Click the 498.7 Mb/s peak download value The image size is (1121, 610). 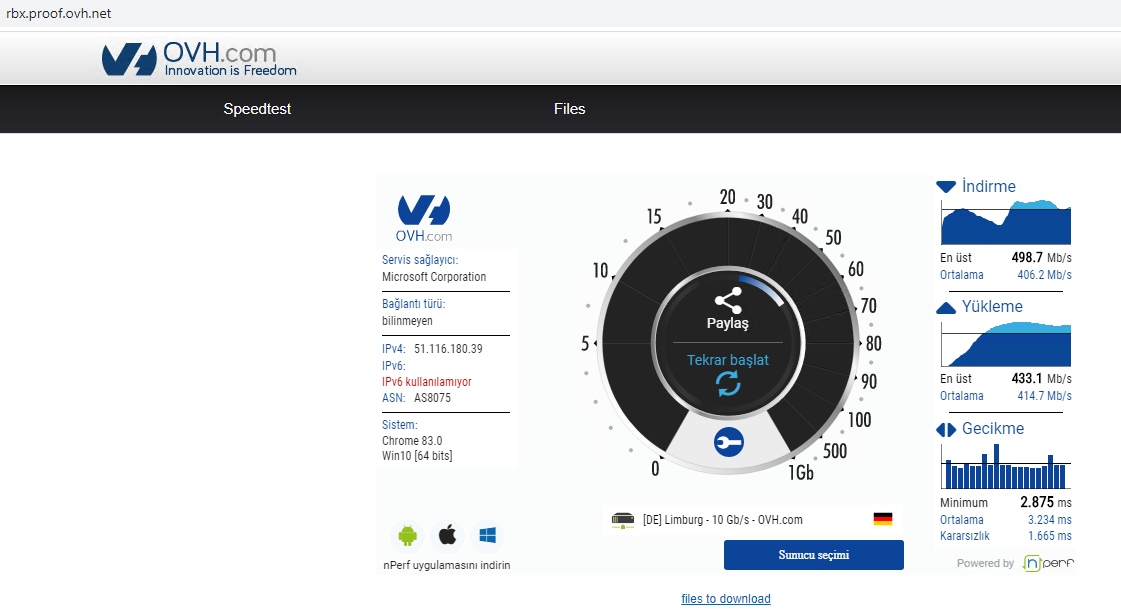point(1041,257)
